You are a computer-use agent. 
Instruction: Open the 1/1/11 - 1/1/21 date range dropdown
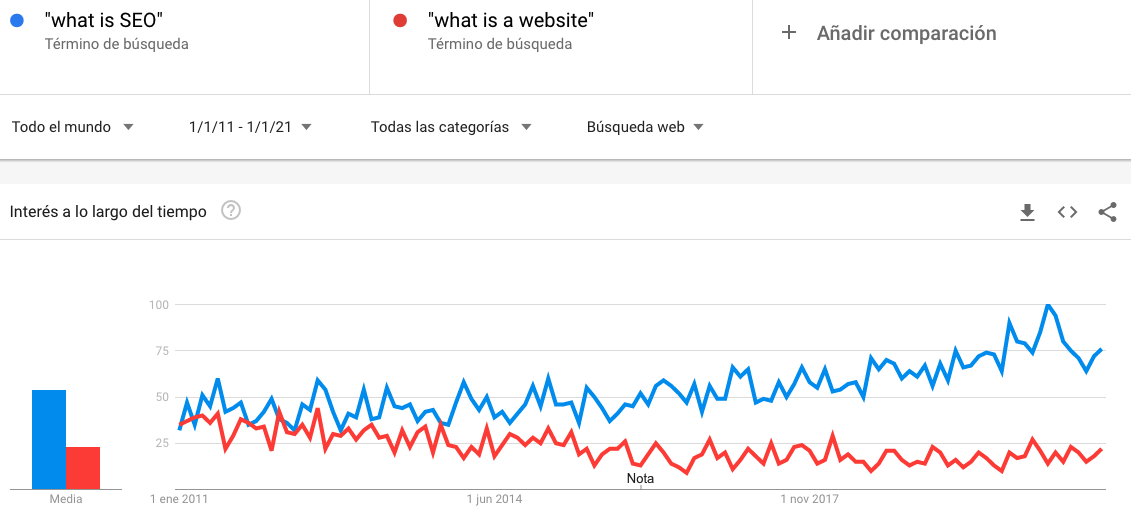tap(250, 127)
